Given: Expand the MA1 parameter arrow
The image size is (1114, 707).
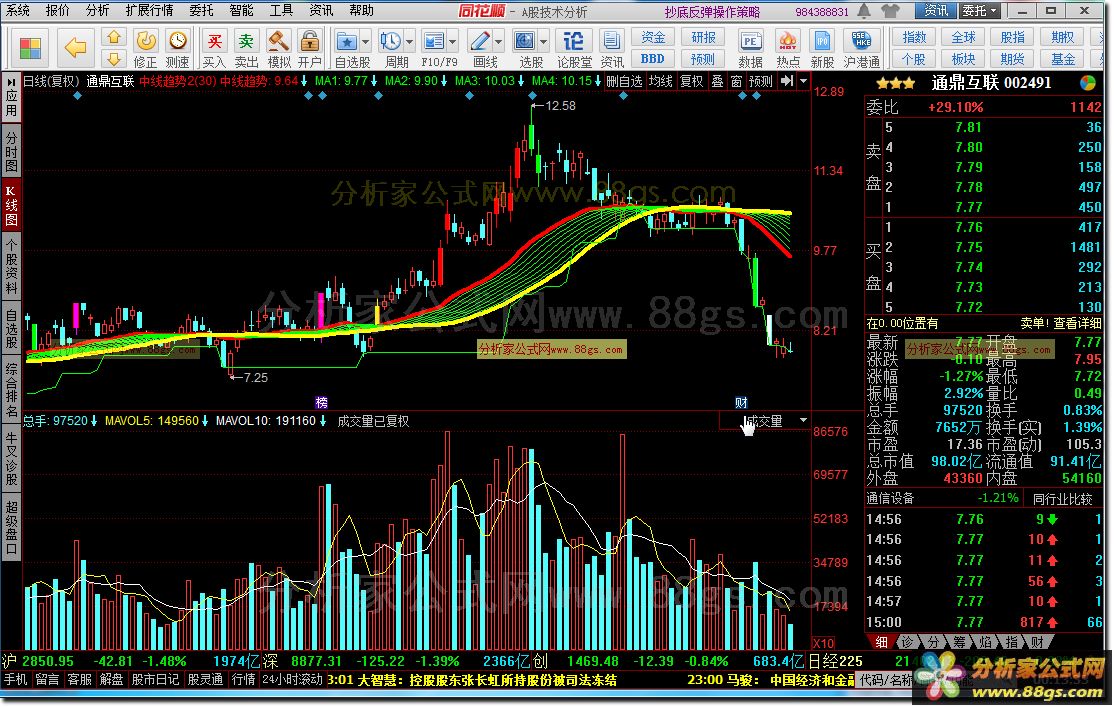Looking at the screenshot, I should pyautogui.click(x=374, y=81).
